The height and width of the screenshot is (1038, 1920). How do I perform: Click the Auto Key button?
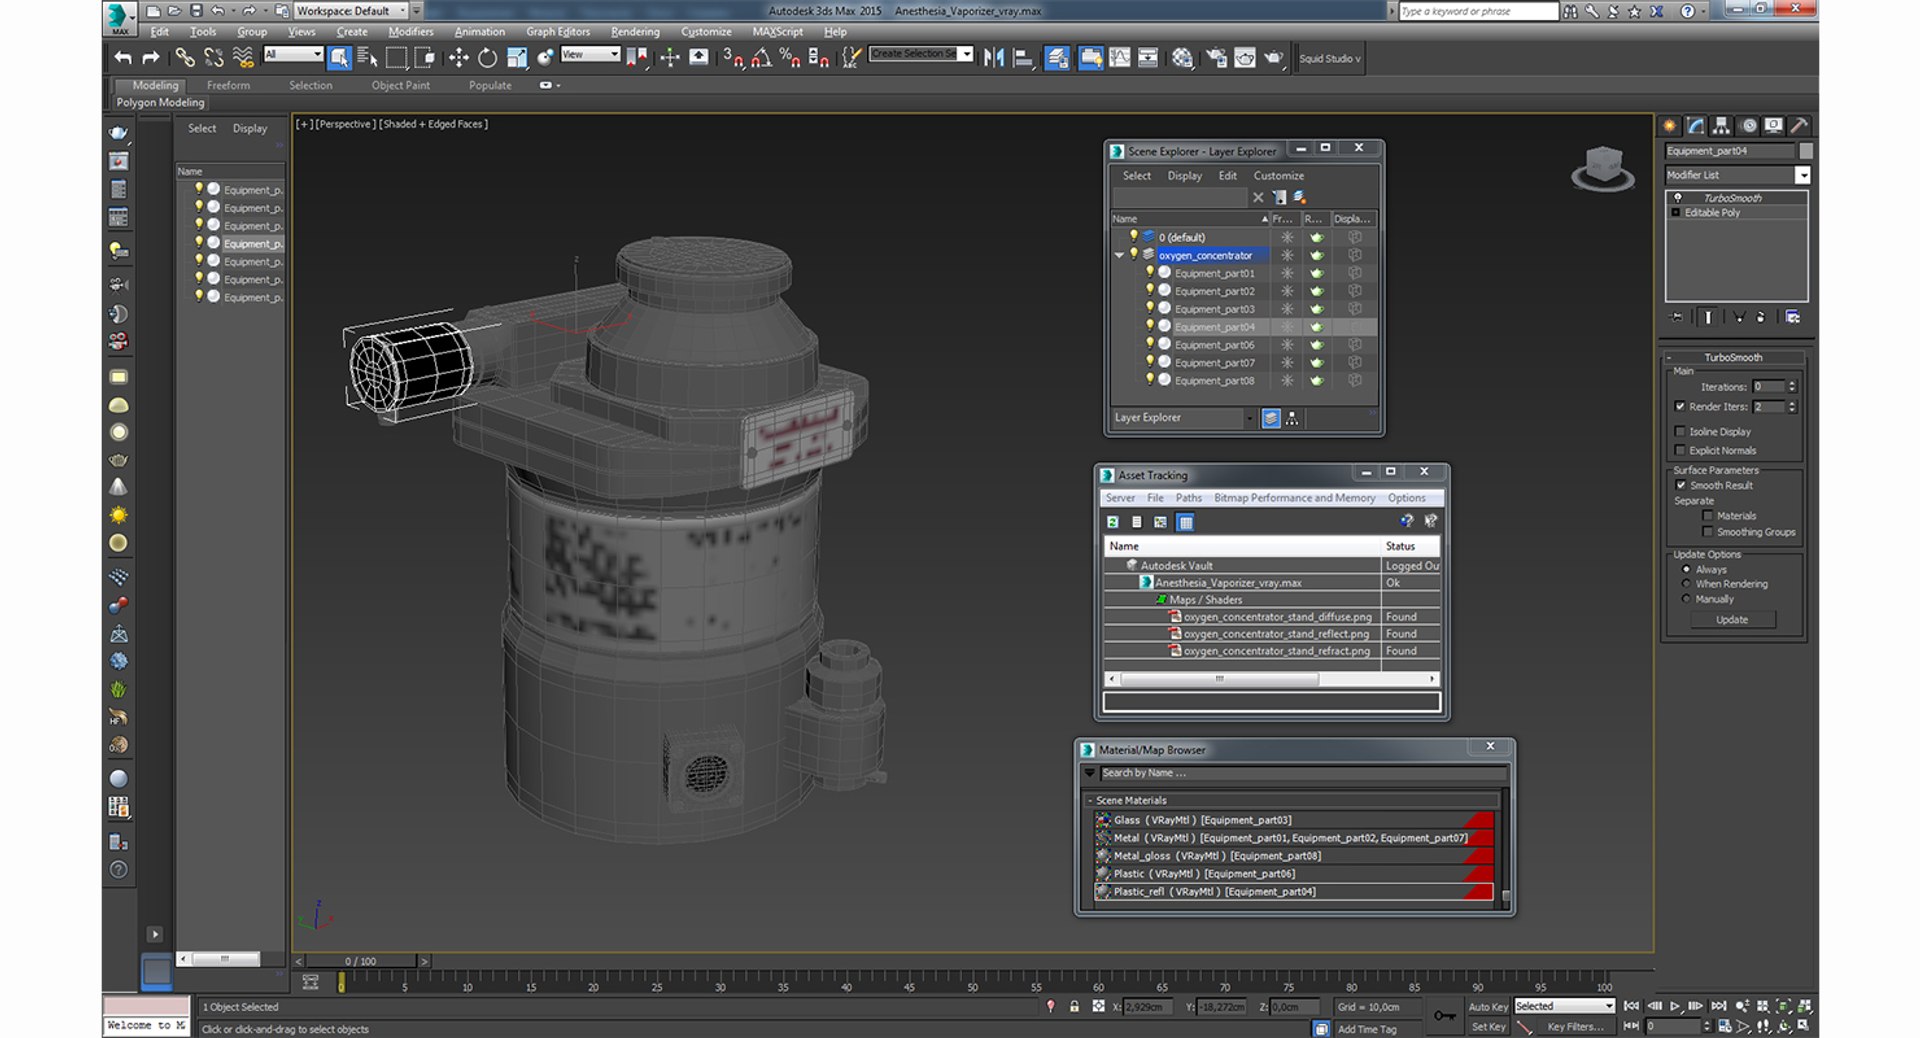(x=1487, y=1007)
